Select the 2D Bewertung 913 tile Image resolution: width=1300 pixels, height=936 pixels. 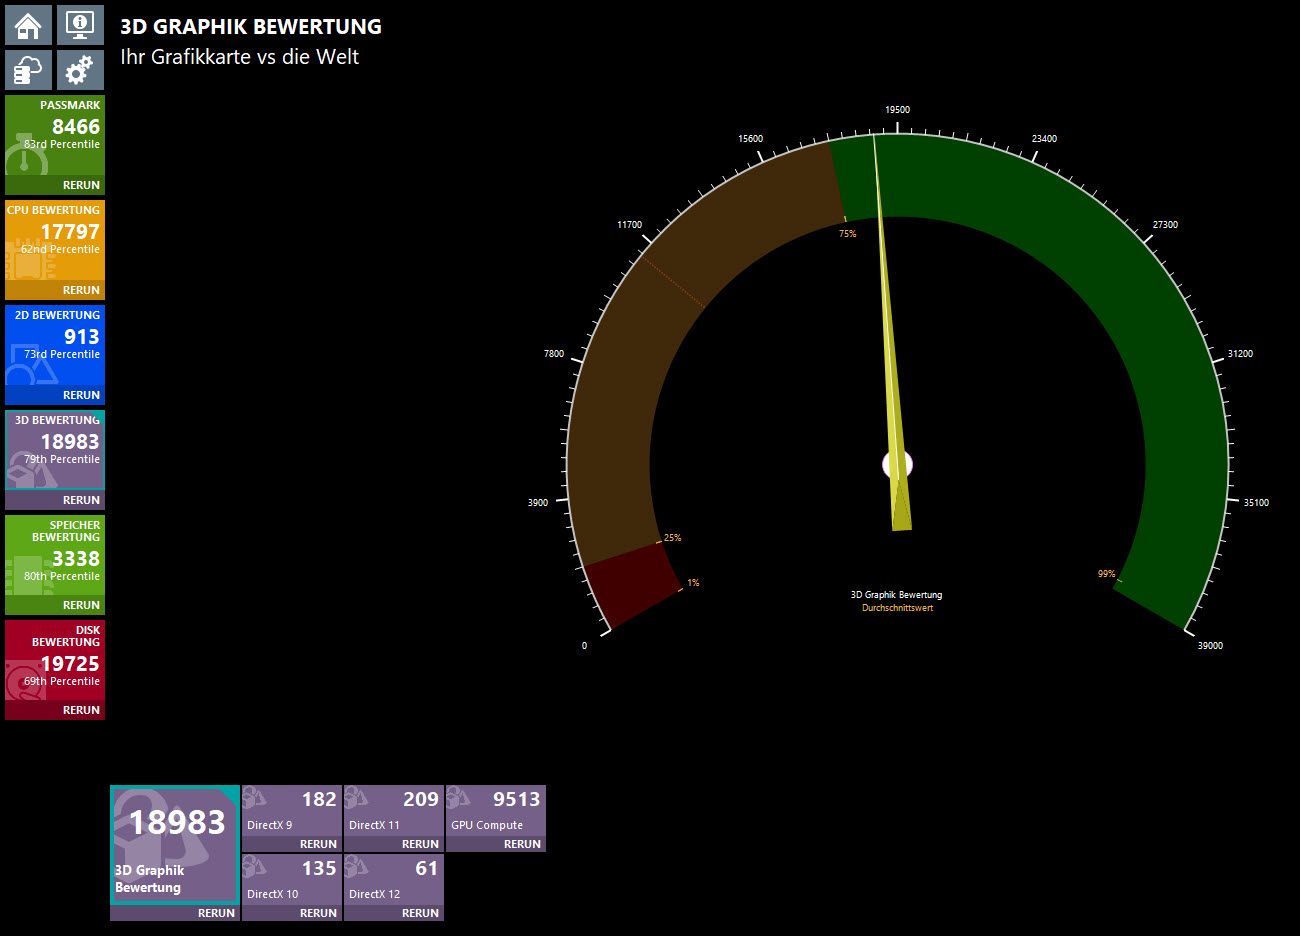[55, 345]
